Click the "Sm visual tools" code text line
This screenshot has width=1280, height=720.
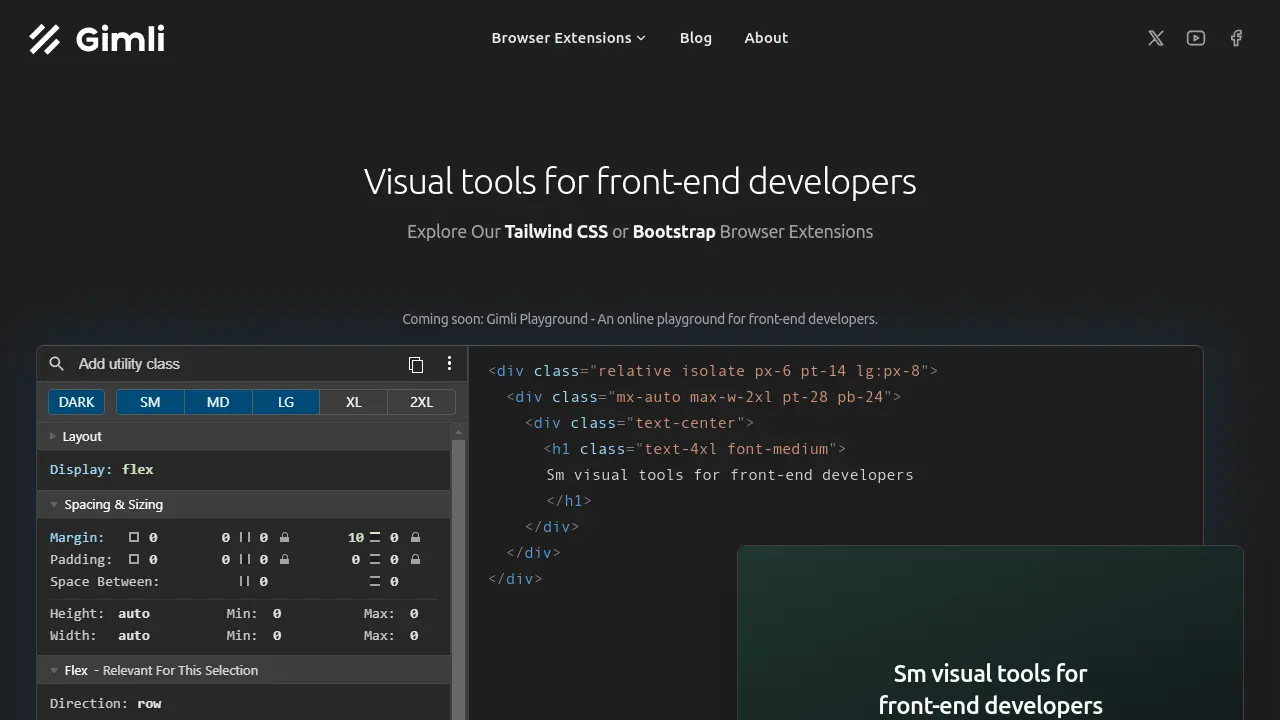[730, 475]
